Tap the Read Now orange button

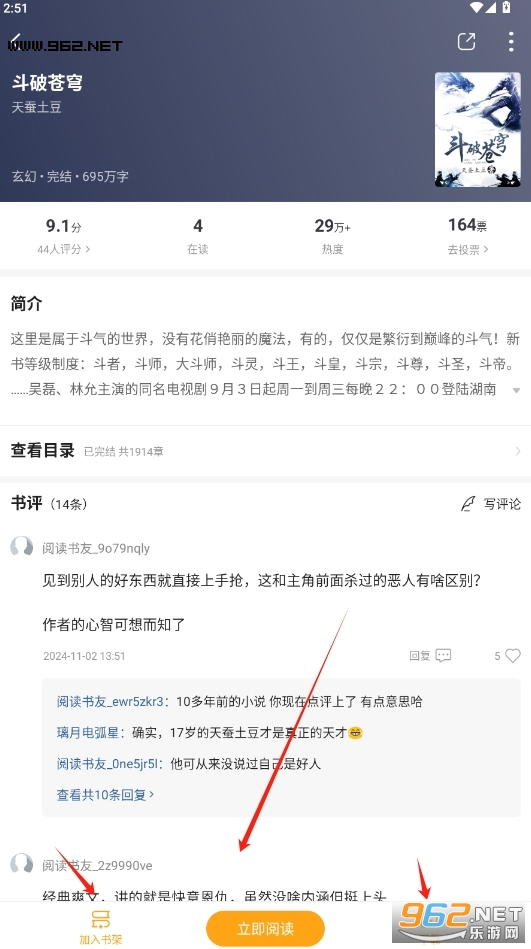click(265, 928)
